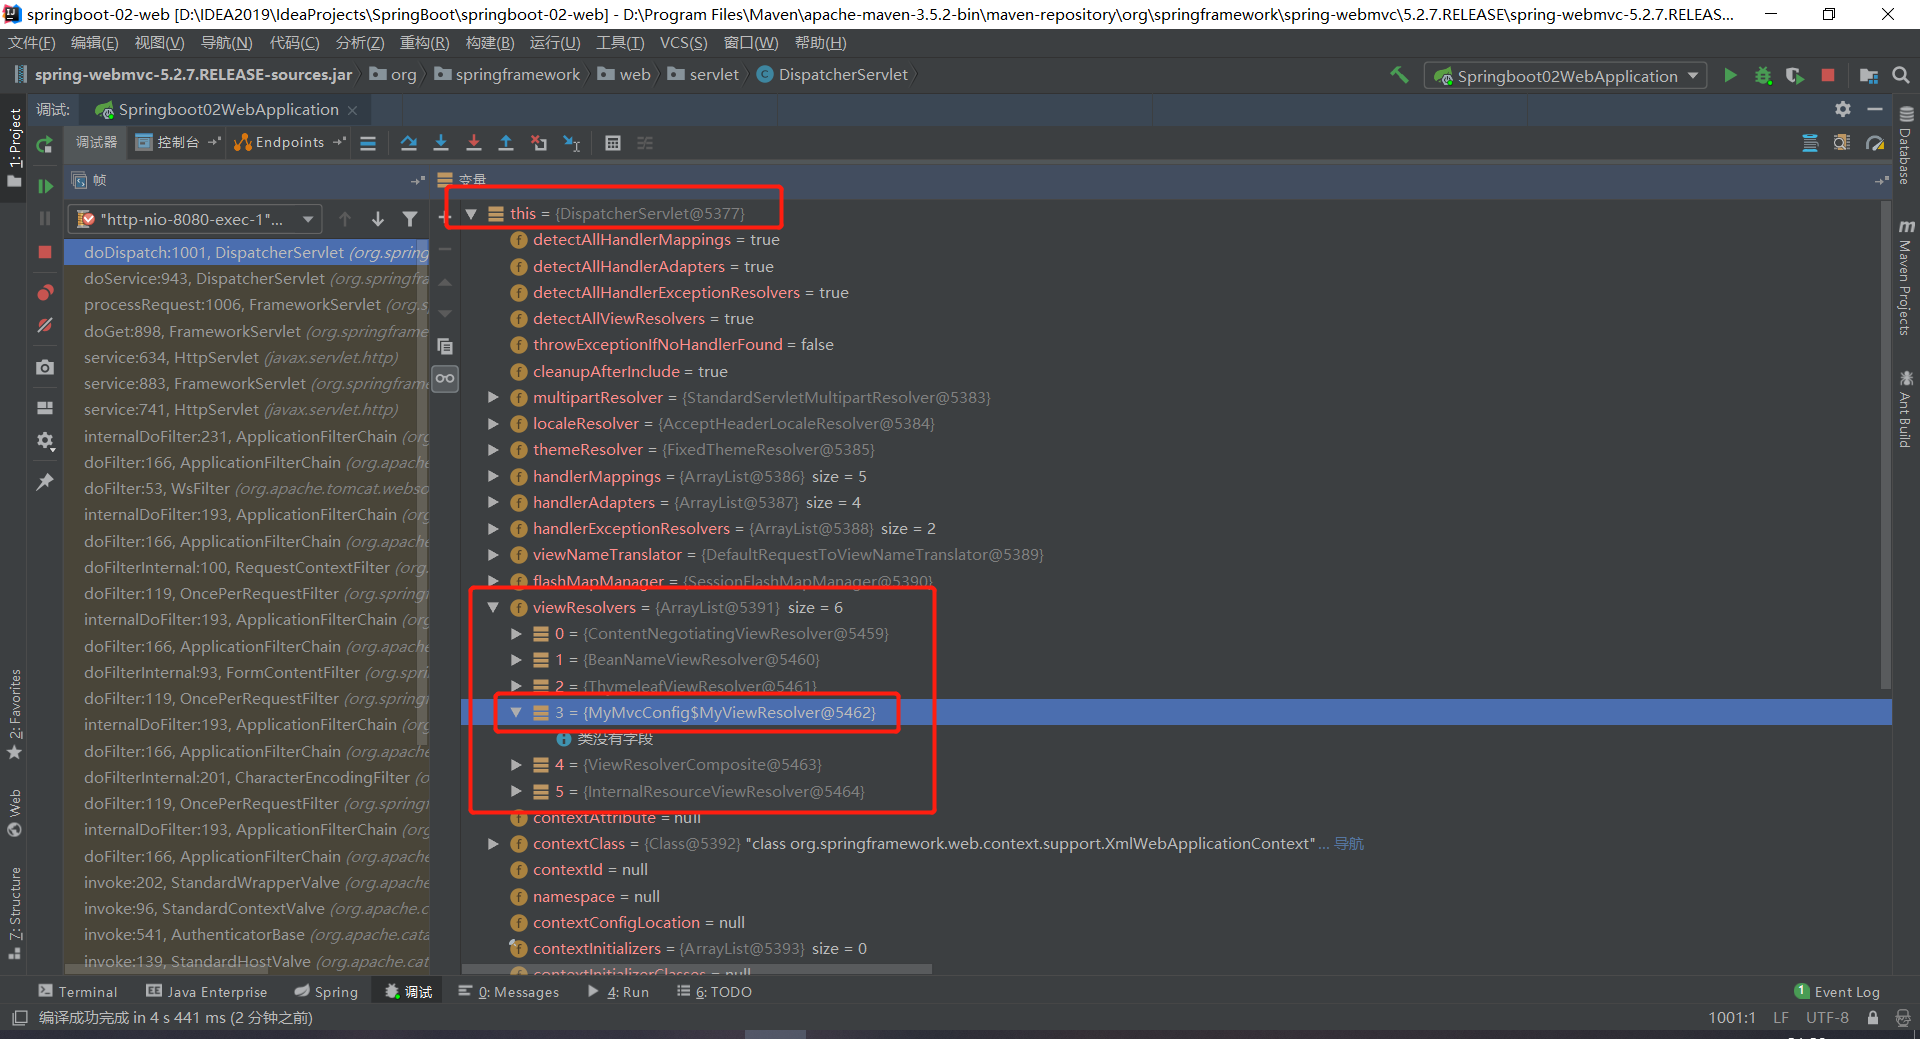
Task: Toggle Mute Breakpoints in debug sidebar
Action: click(x=45, y=326)
